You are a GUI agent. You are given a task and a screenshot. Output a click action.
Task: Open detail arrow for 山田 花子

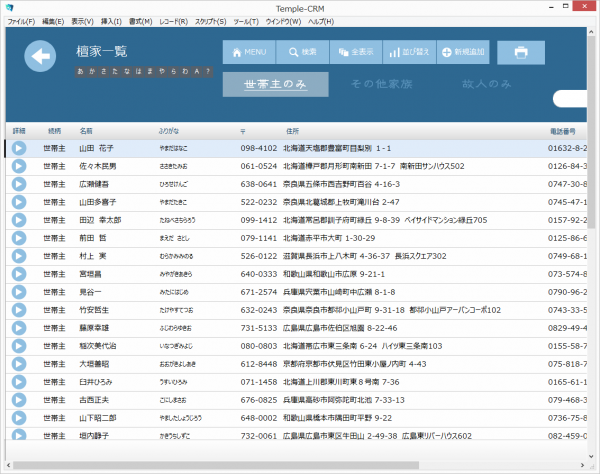(x=19, y=148)
